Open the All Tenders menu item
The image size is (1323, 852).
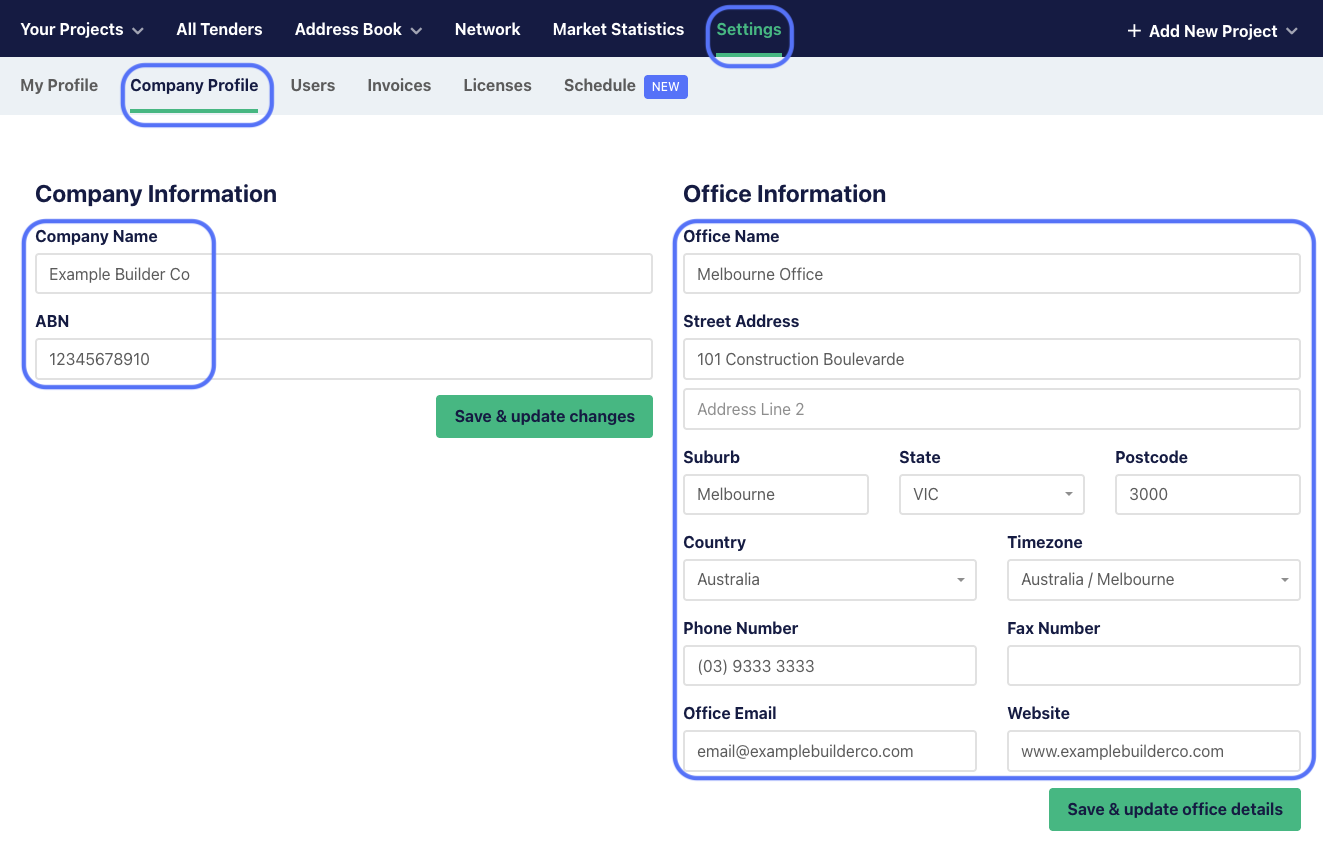(x=219, y=30)
